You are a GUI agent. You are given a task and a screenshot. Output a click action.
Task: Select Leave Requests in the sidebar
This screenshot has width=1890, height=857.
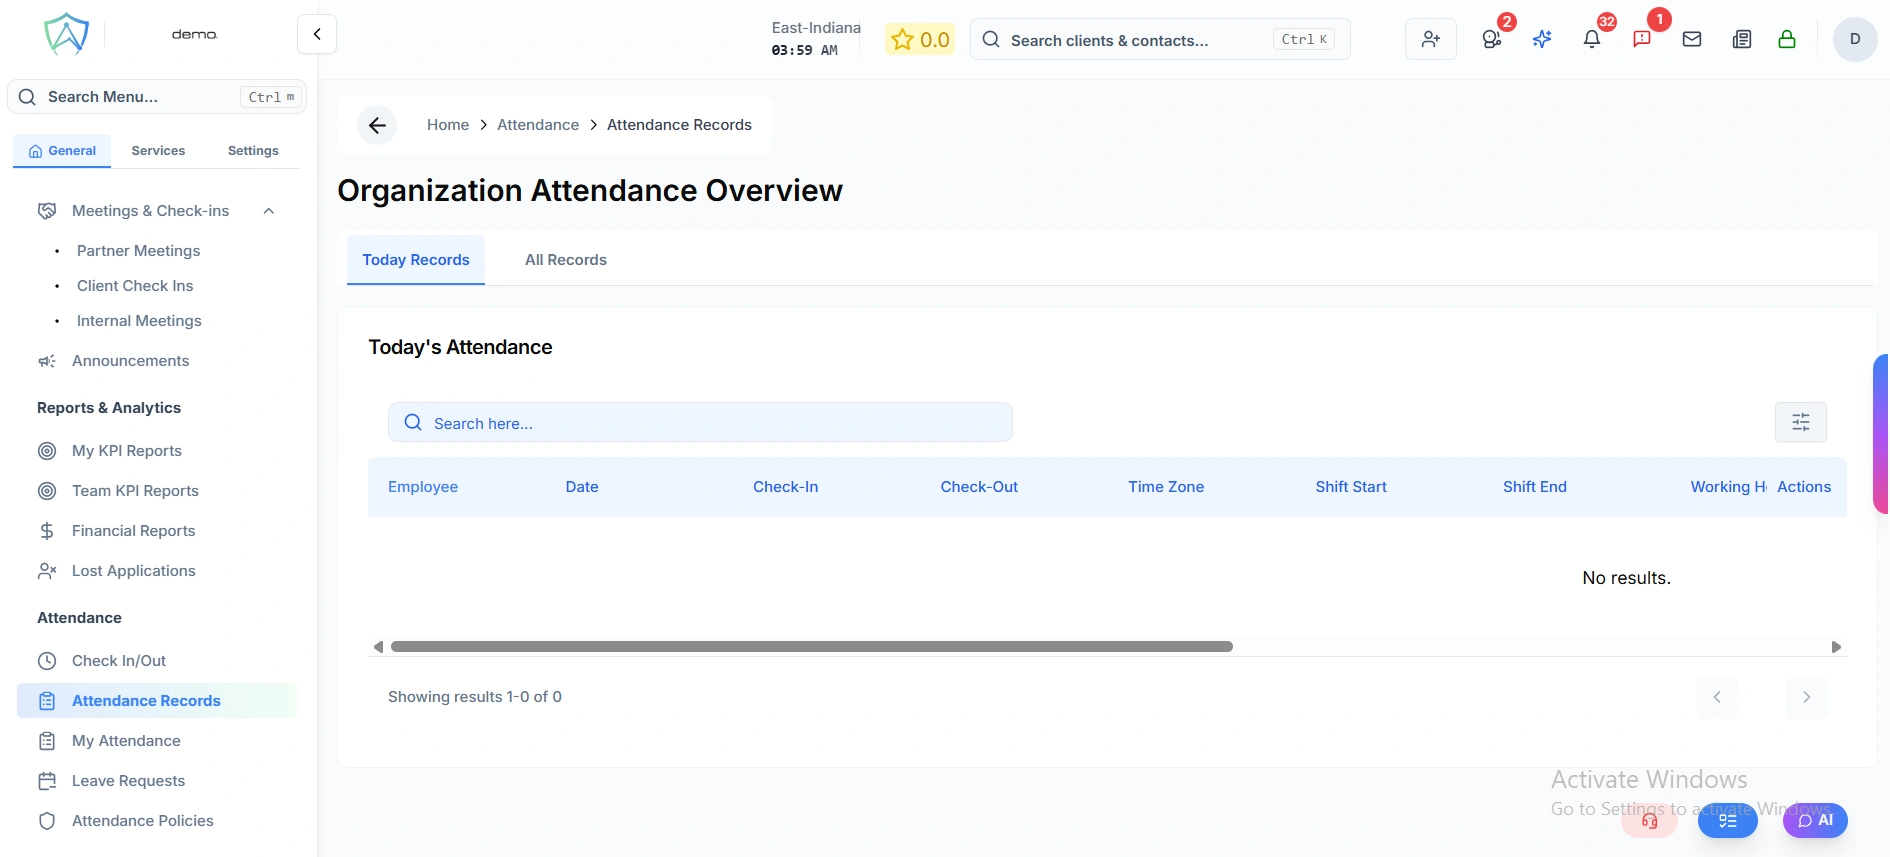pos(127,780)
